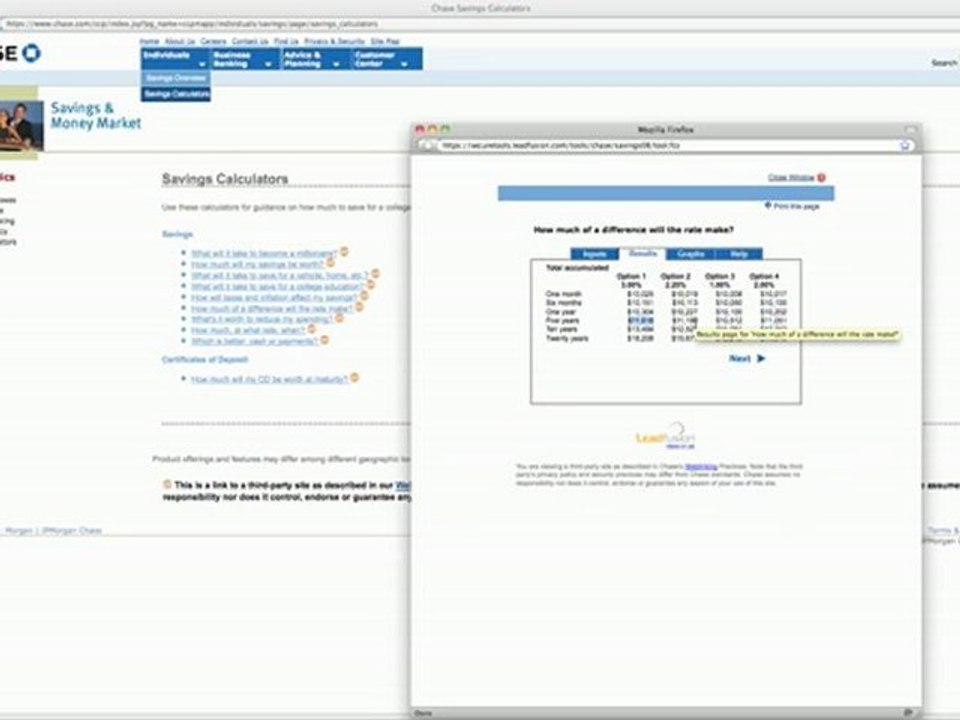Image resolution: width=960 pixels, height=720 pixels.
Task: Click third-party icon beside millionaire calculator link
Action: click(344, 252)
